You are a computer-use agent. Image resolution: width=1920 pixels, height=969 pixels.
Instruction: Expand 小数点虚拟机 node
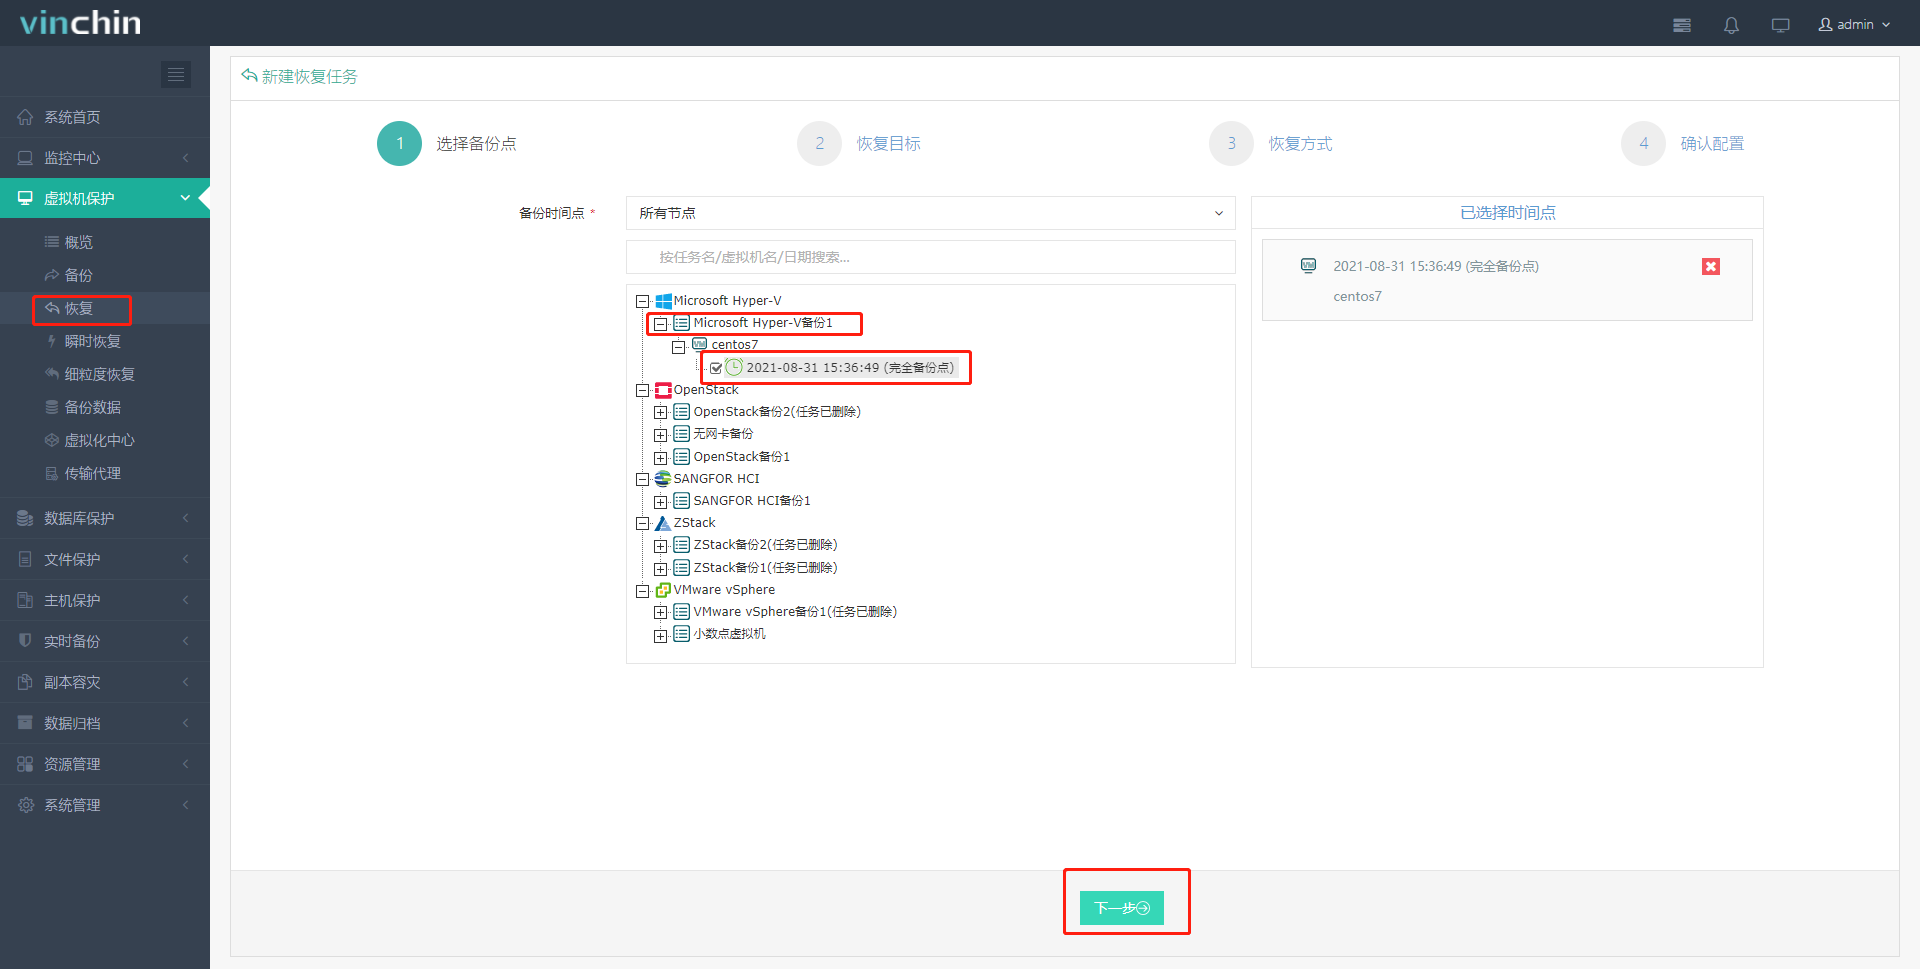coord(661,635)
